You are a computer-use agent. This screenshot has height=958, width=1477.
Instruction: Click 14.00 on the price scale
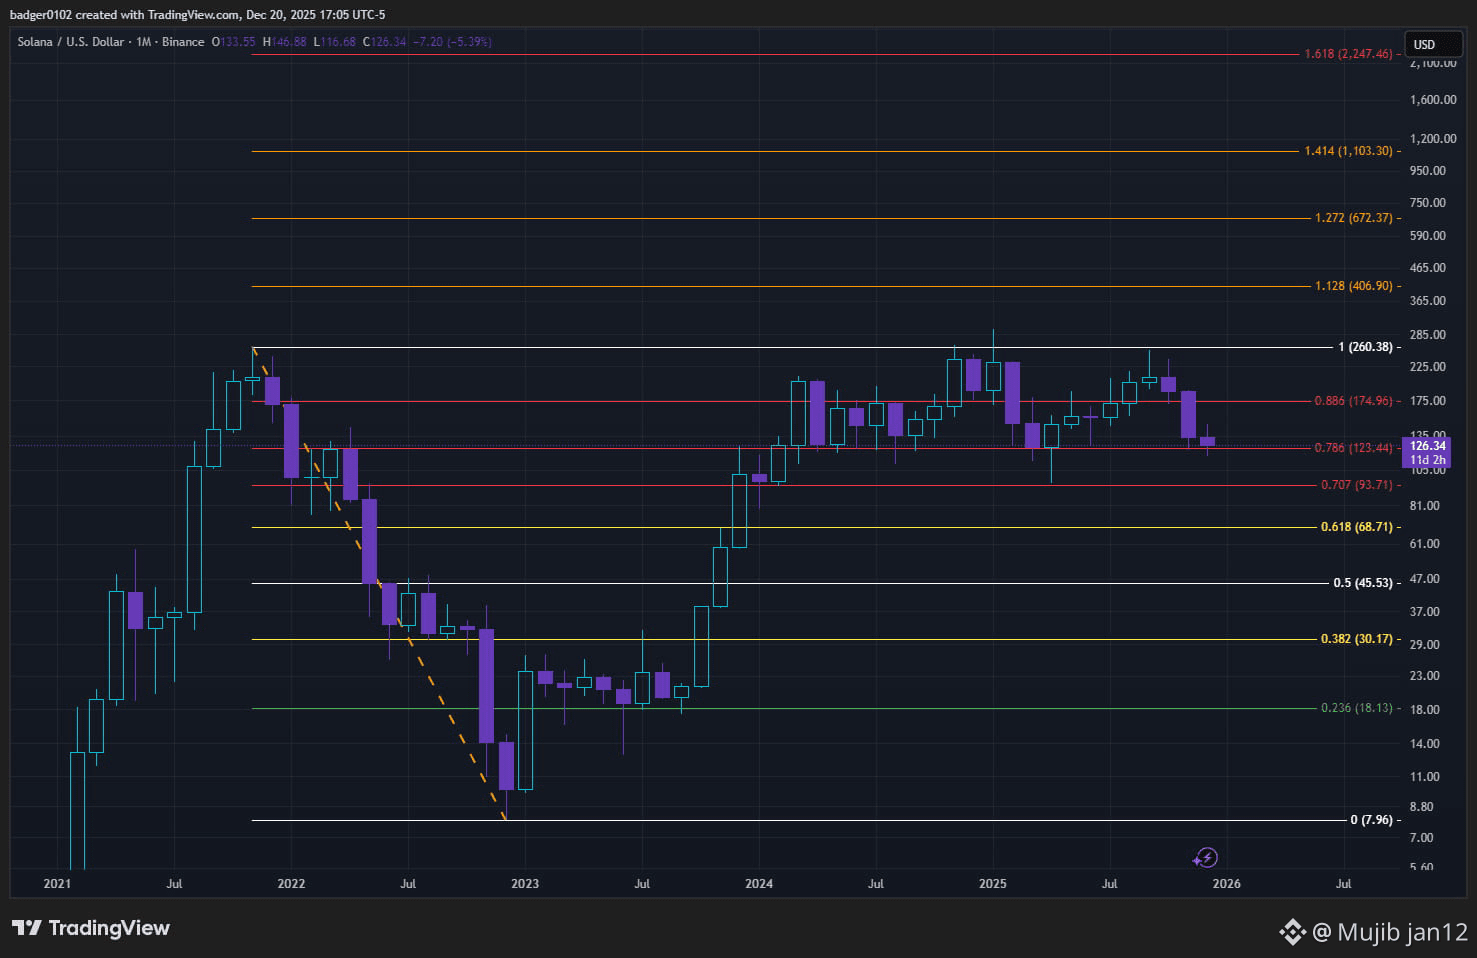pos(1425,744)
